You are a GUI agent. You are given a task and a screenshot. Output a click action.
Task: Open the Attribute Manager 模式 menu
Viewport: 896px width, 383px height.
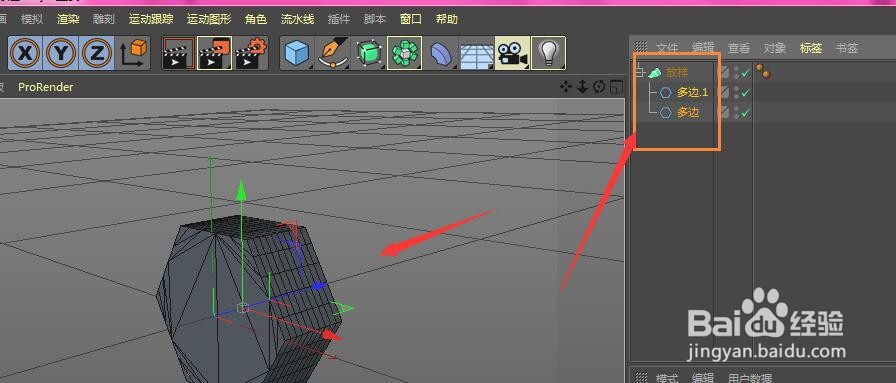(x=667, y=378)
